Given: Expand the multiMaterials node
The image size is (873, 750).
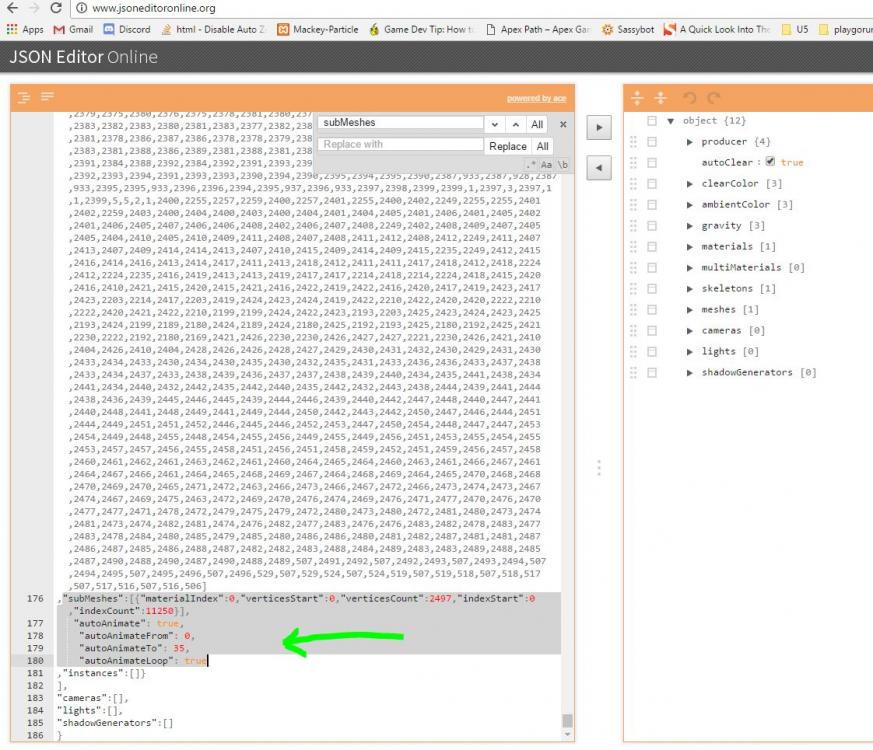Looking at the screenshot, I should click(690, 268).
